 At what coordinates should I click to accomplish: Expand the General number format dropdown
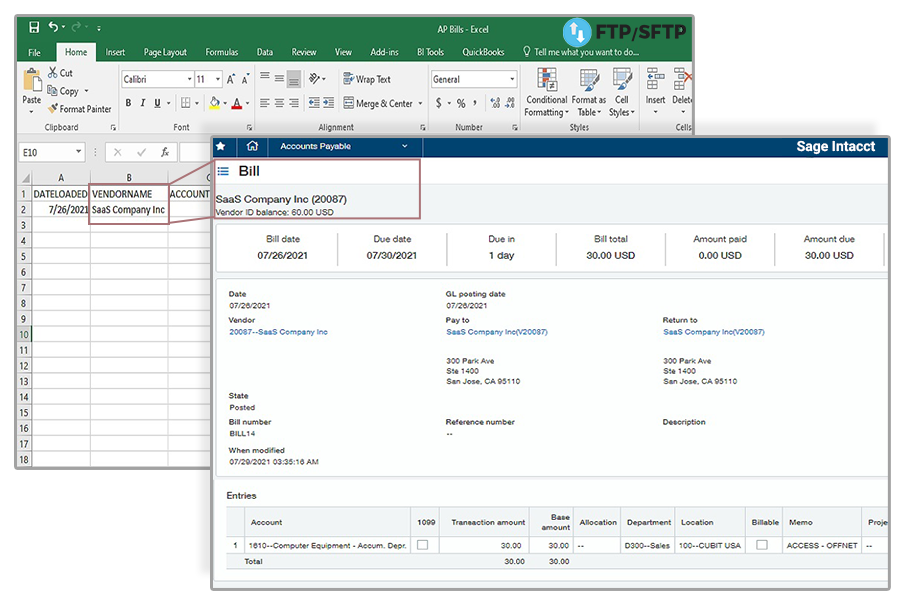coord(512,79)
